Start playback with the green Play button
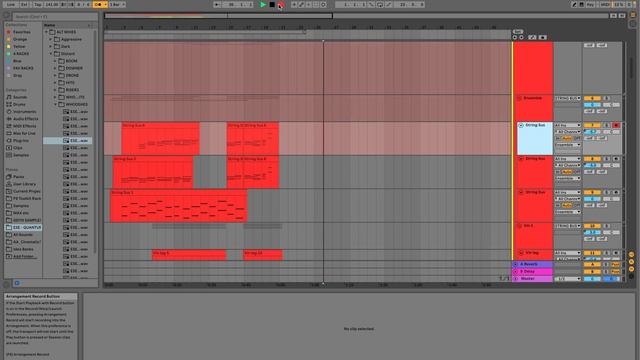Screen dimensions: 640x360 point(263,4)
